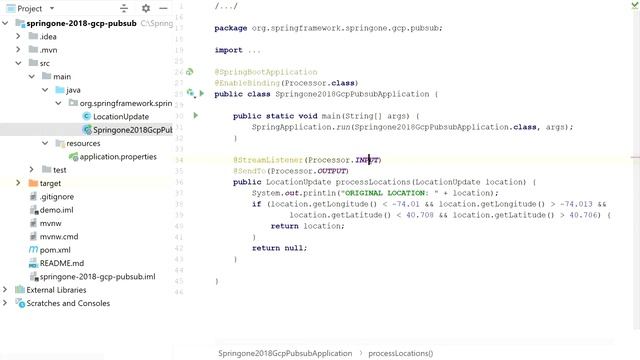Screen dimensions: 640x360
Task: Click the README markdown file icon
Action: tap(33, 264)
